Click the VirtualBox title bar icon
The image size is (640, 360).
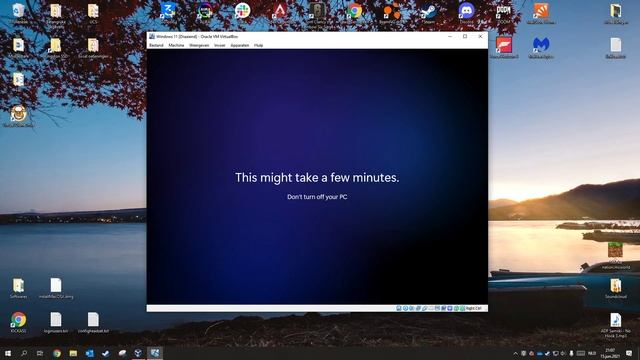(x=152, y=36)
